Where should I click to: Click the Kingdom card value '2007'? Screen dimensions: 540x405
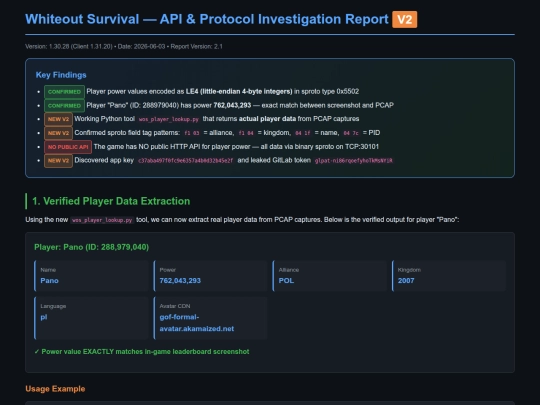[x=406, y=281]
